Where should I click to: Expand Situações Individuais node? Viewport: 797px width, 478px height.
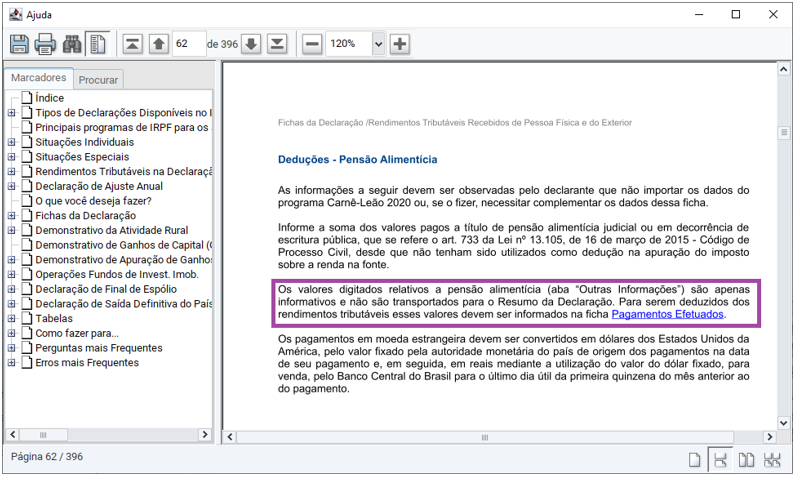(x=12, y=142)
